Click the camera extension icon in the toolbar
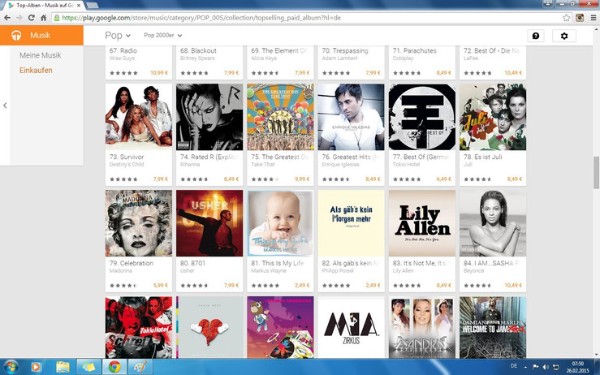This screenshot has height=375, width=600. pyautogui.click(x=580, y=18)
